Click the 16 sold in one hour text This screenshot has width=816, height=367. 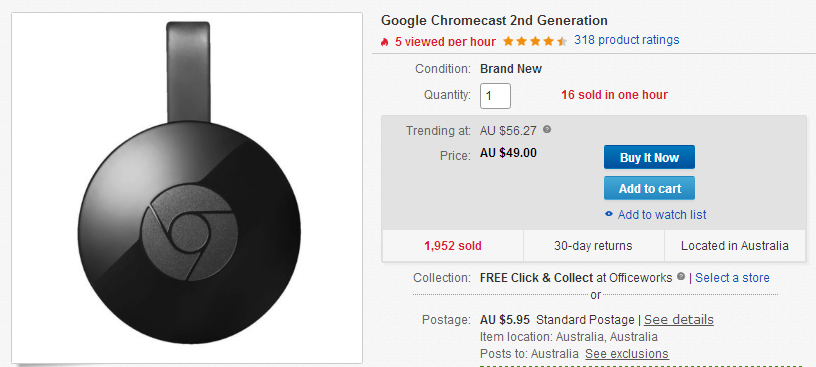click(614, 95)
